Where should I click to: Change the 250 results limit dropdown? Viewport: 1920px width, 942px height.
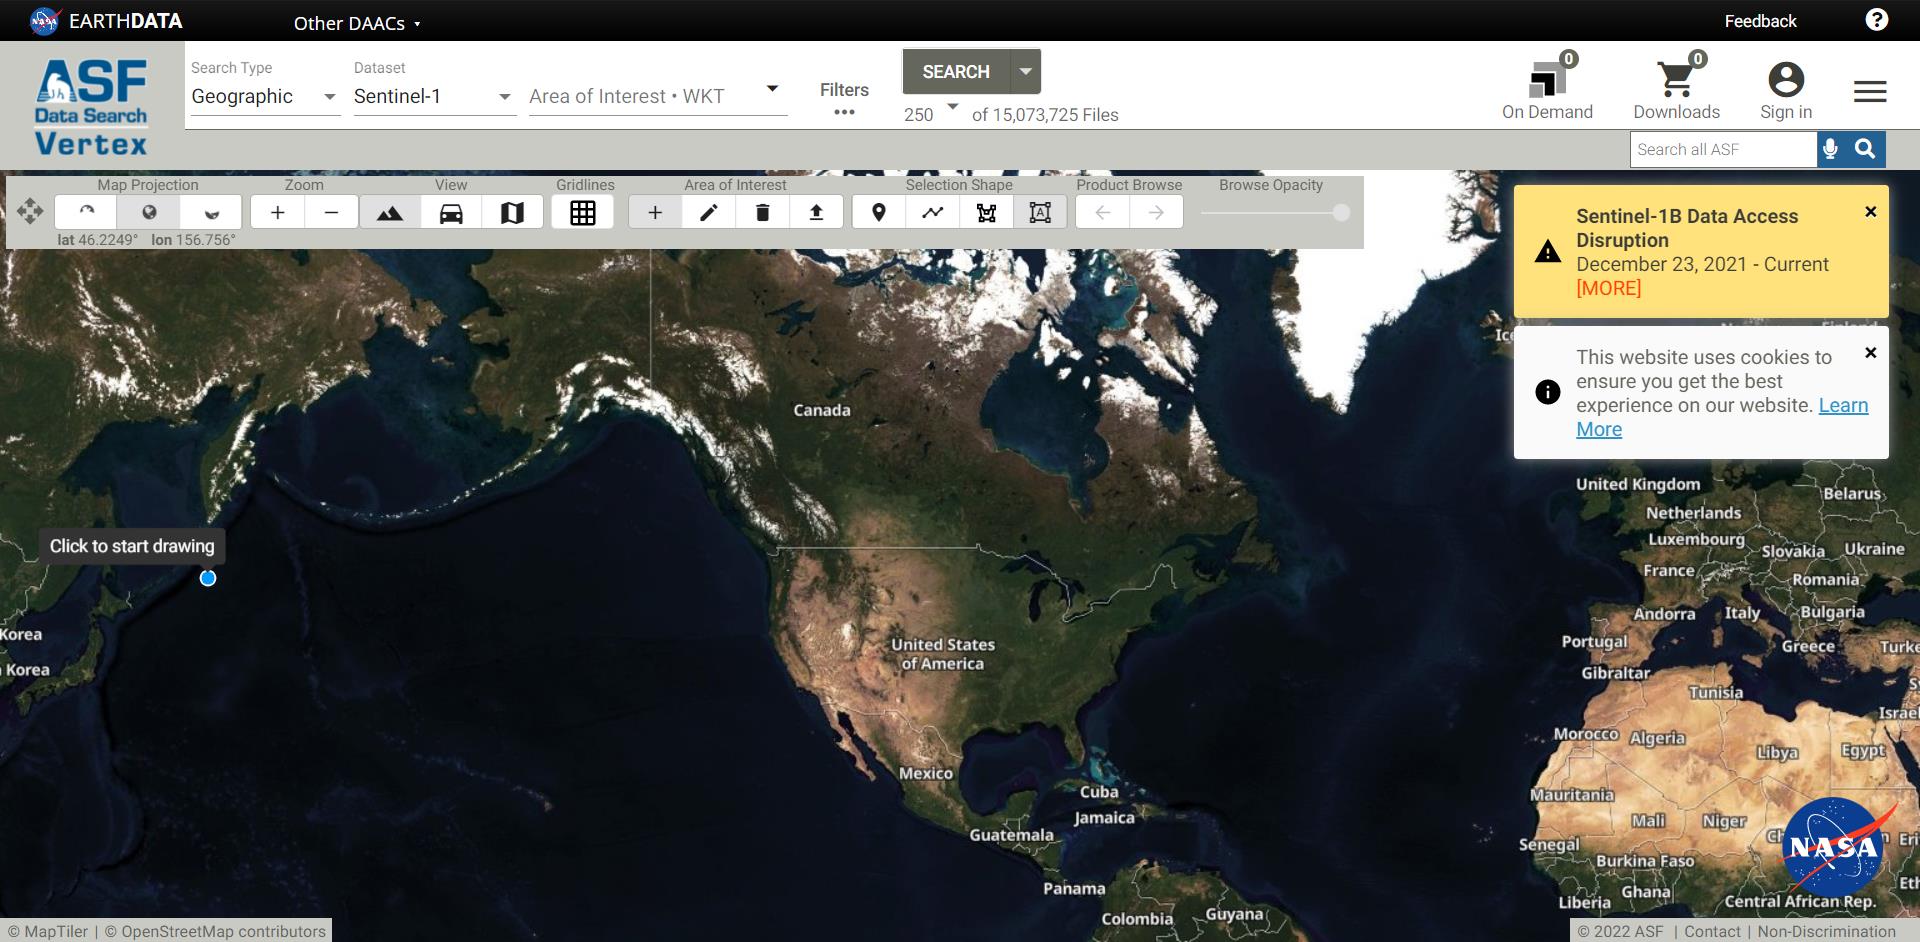point(931,113)
